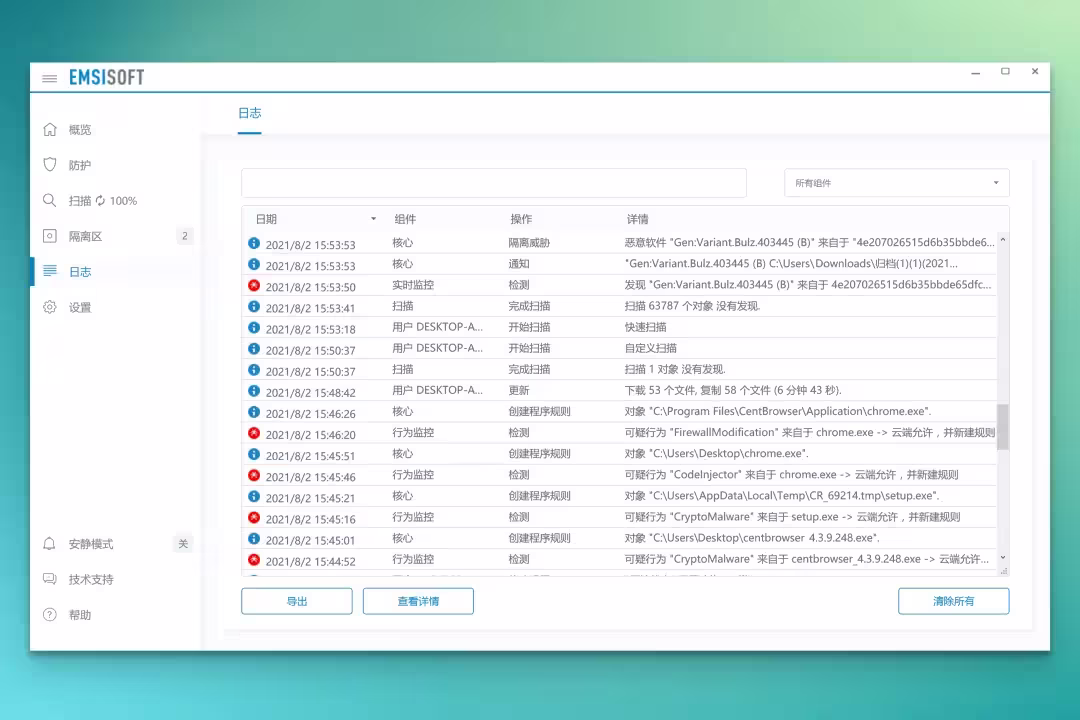Select the CentBrowser chrome.exe rule row

tap(619, 412)
